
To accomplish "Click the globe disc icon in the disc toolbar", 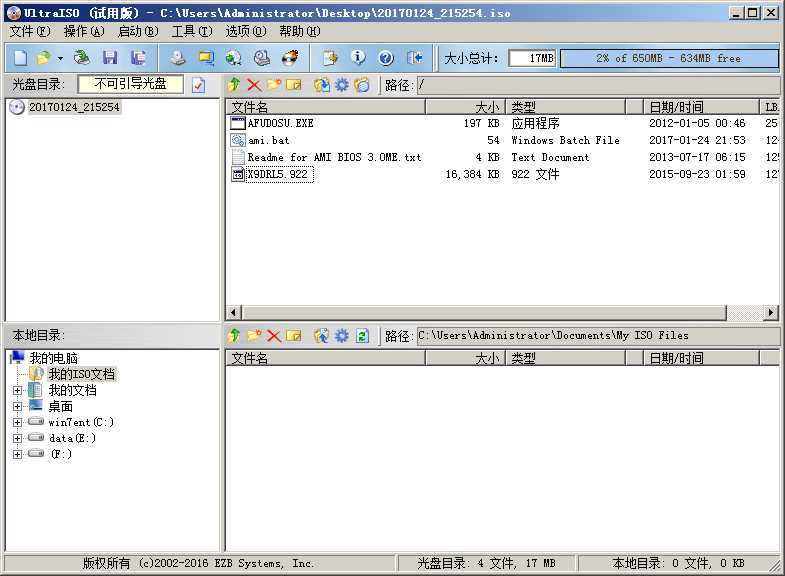I will click(x=361, y=85).
